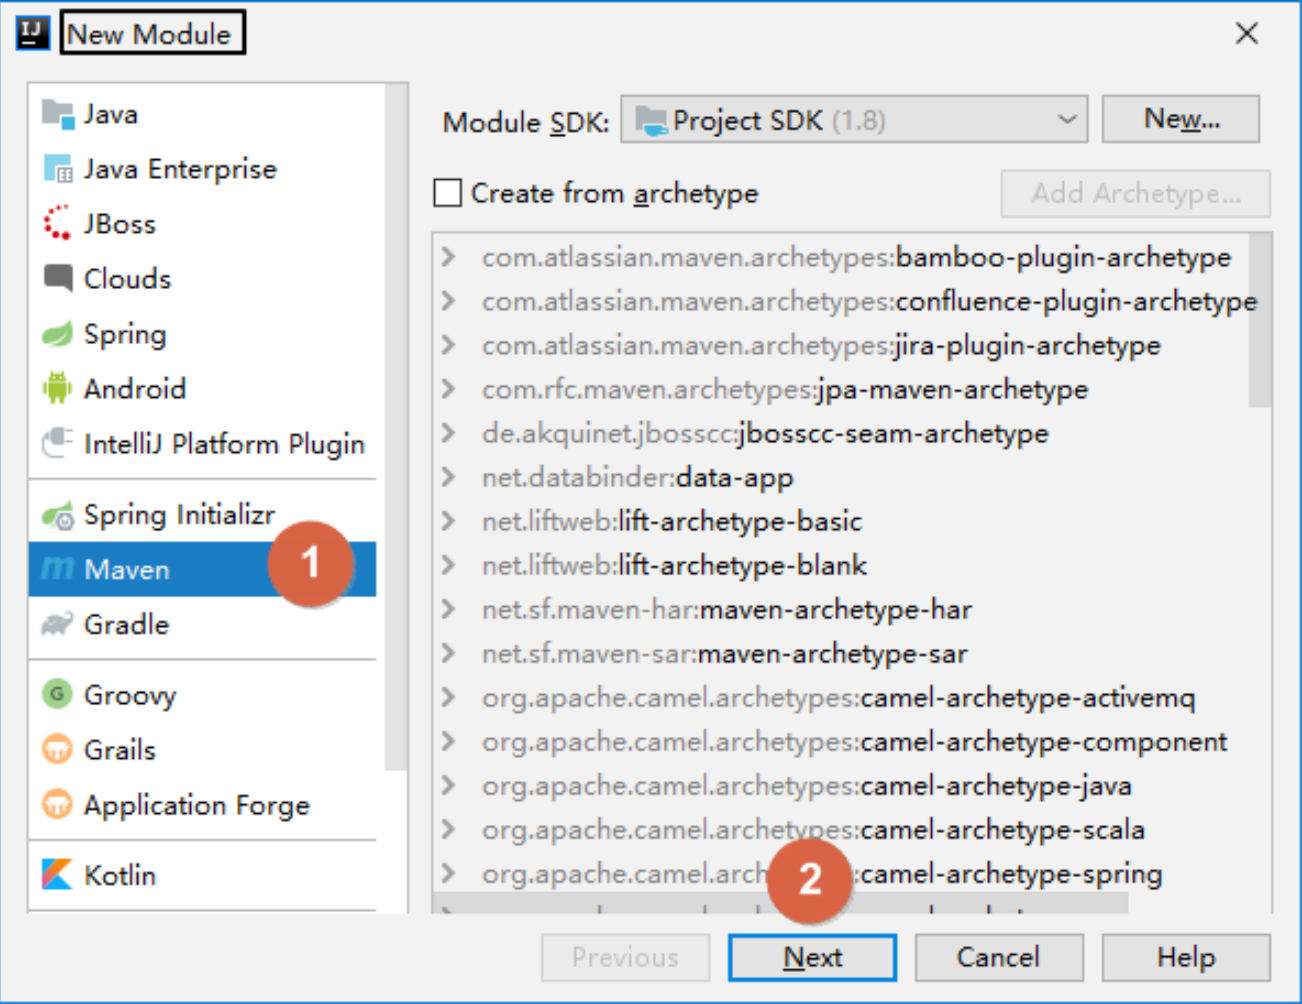Screen dimensions: 1302x1004
Task: Click the Maven 'm' icon
Action: [x=57, y=569]
